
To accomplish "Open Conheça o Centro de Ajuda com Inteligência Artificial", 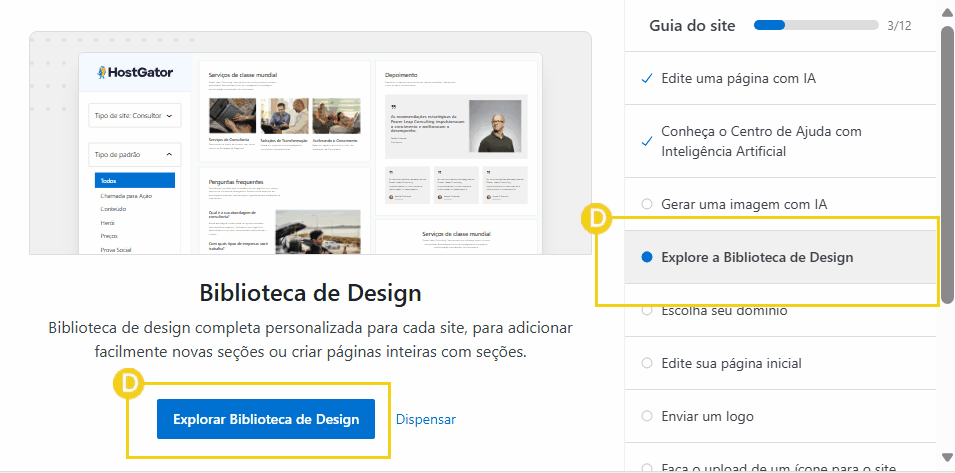I will [780, 141].
